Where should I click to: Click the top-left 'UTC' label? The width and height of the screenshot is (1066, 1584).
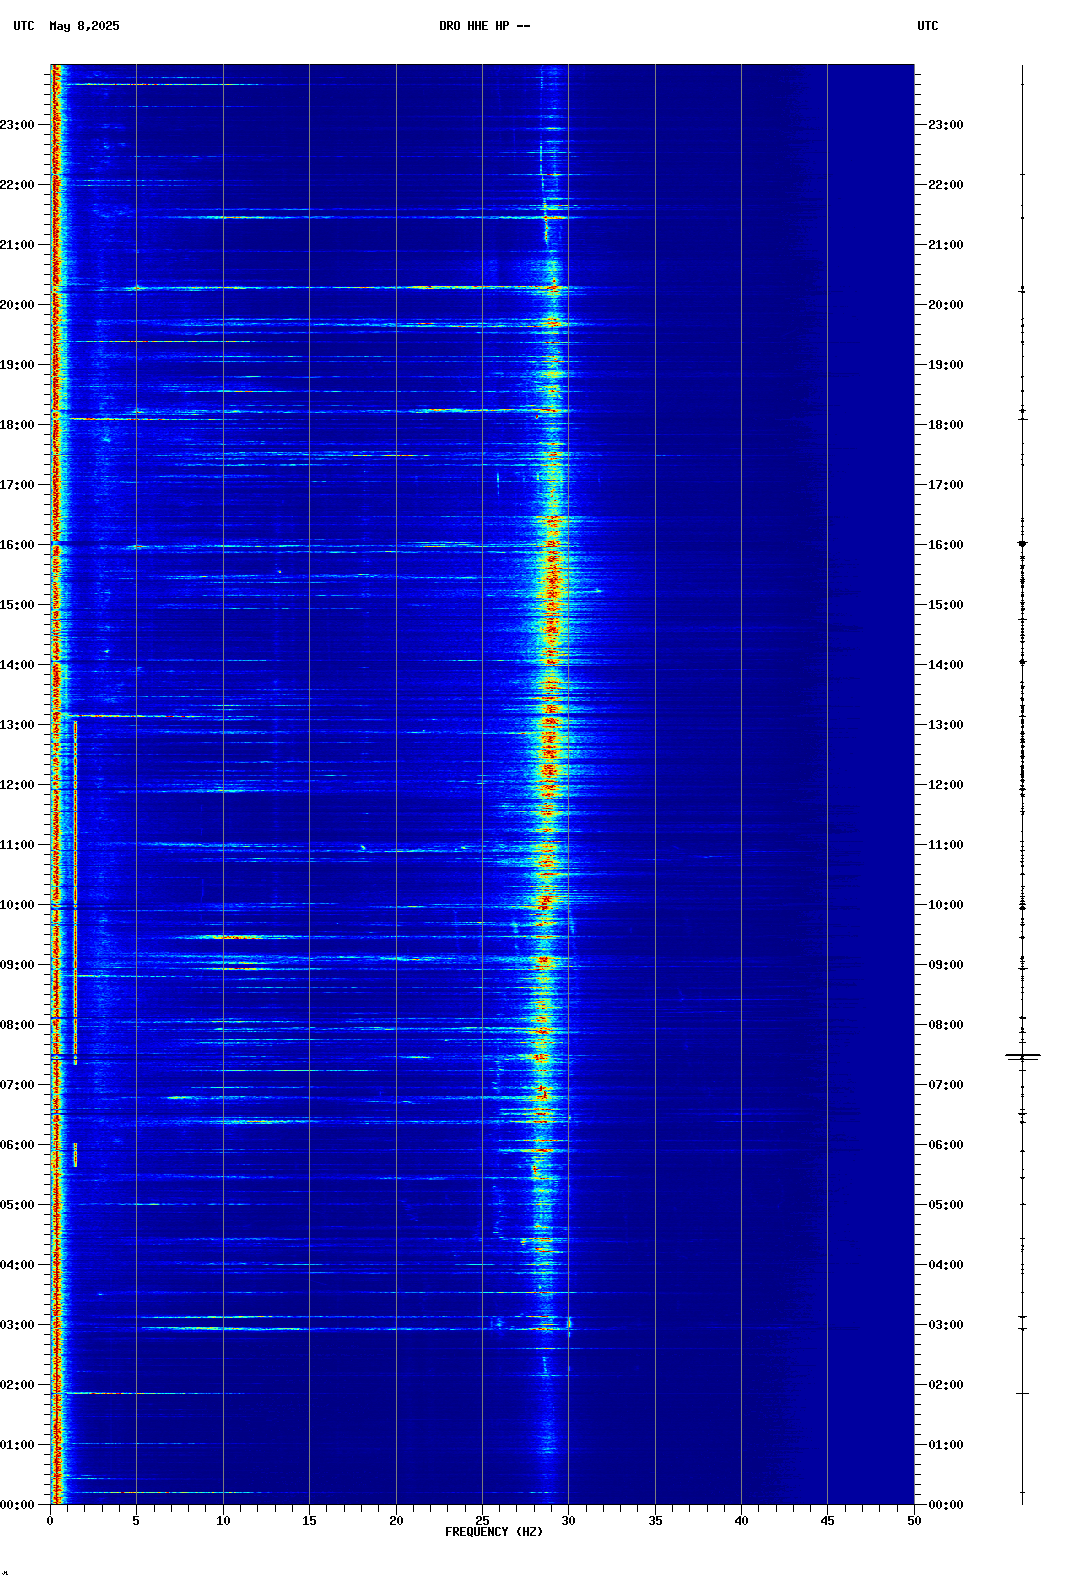click(24, 26)
